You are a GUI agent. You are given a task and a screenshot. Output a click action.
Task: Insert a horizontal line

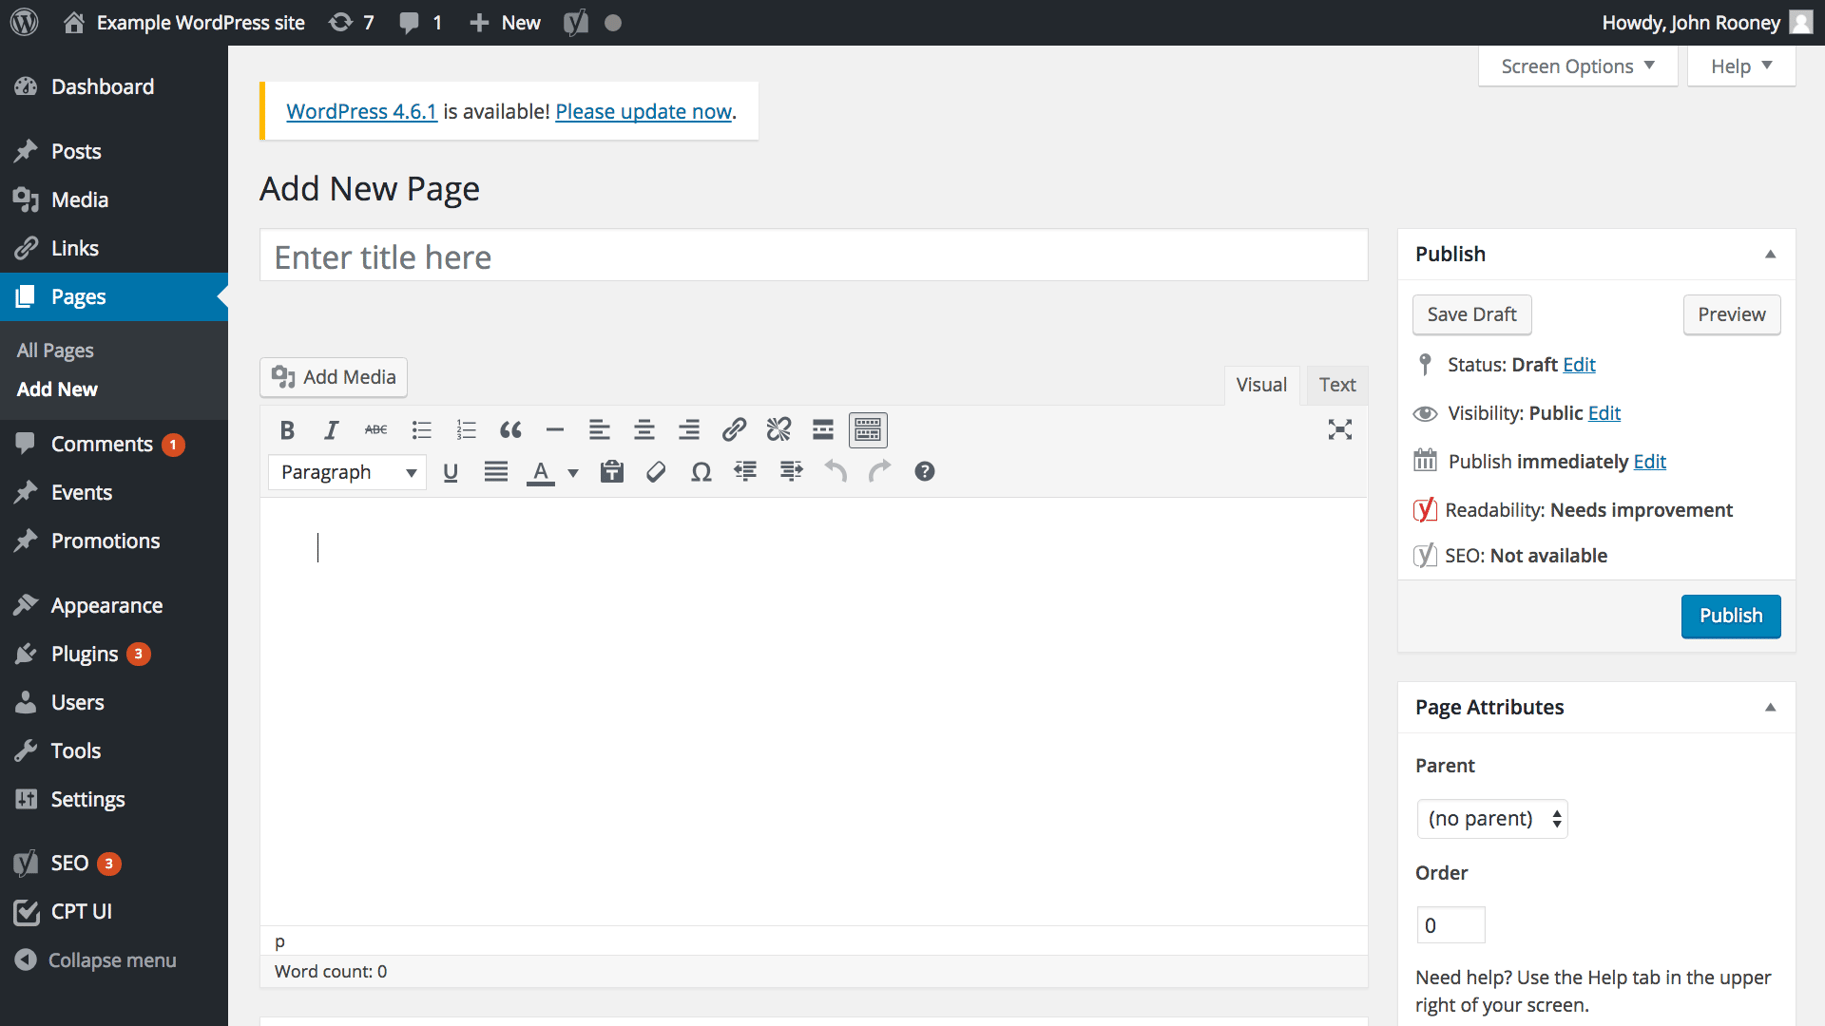(x=555, y=429)
